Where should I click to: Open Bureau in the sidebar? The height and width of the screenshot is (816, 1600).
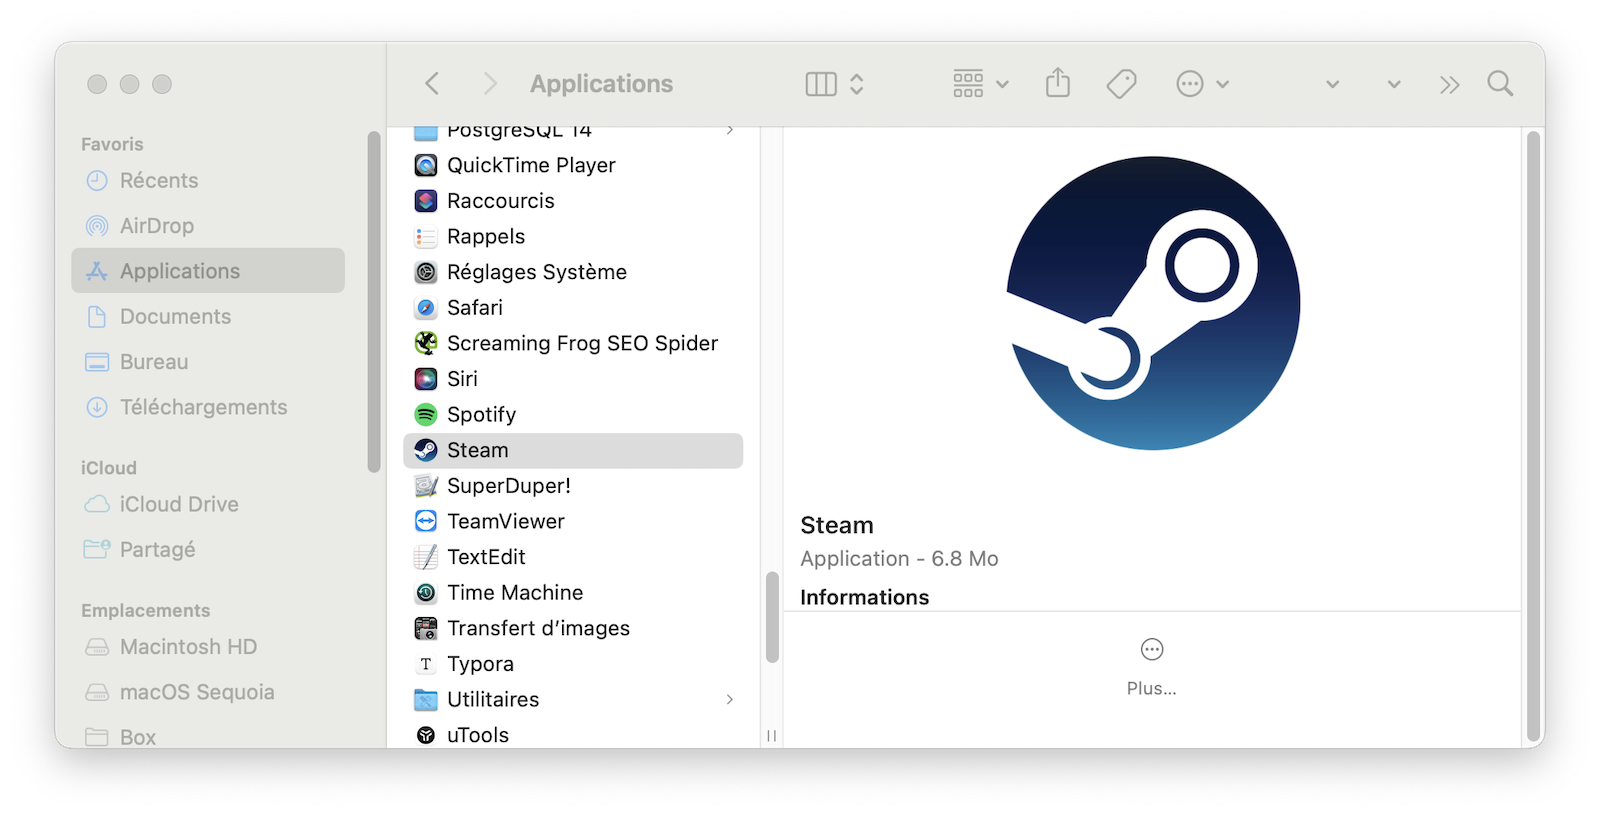click(208, 362)
